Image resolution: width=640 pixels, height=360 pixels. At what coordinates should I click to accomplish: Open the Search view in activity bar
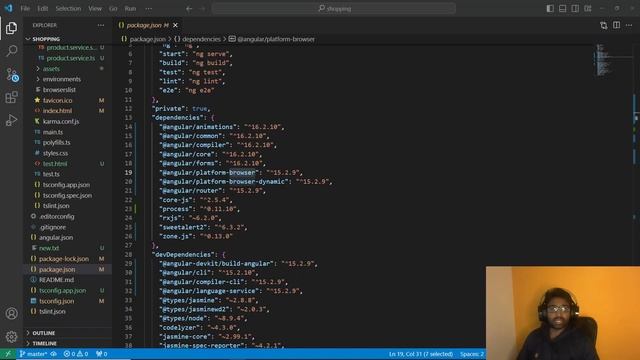[11, 51]
